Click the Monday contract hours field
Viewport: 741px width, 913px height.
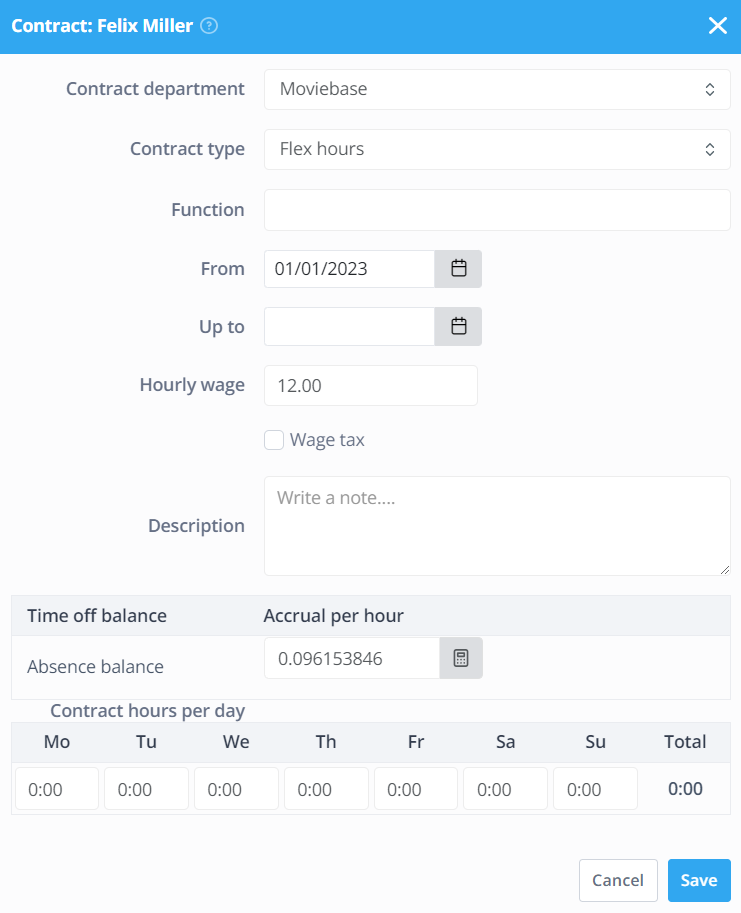57,789
